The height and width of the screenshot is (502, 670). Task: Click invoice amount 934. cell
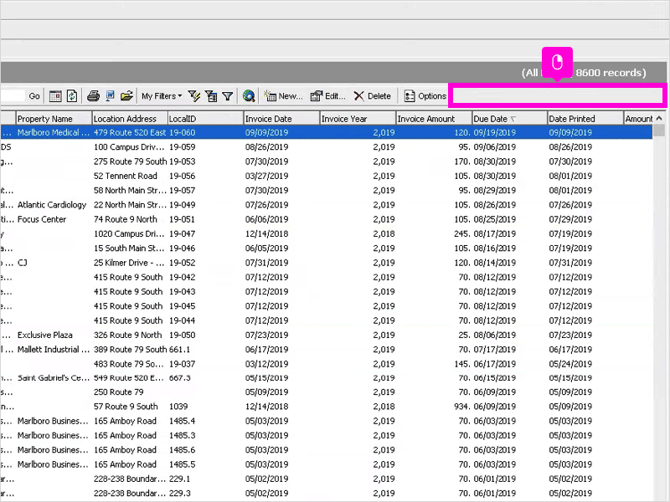pos(462,406)
